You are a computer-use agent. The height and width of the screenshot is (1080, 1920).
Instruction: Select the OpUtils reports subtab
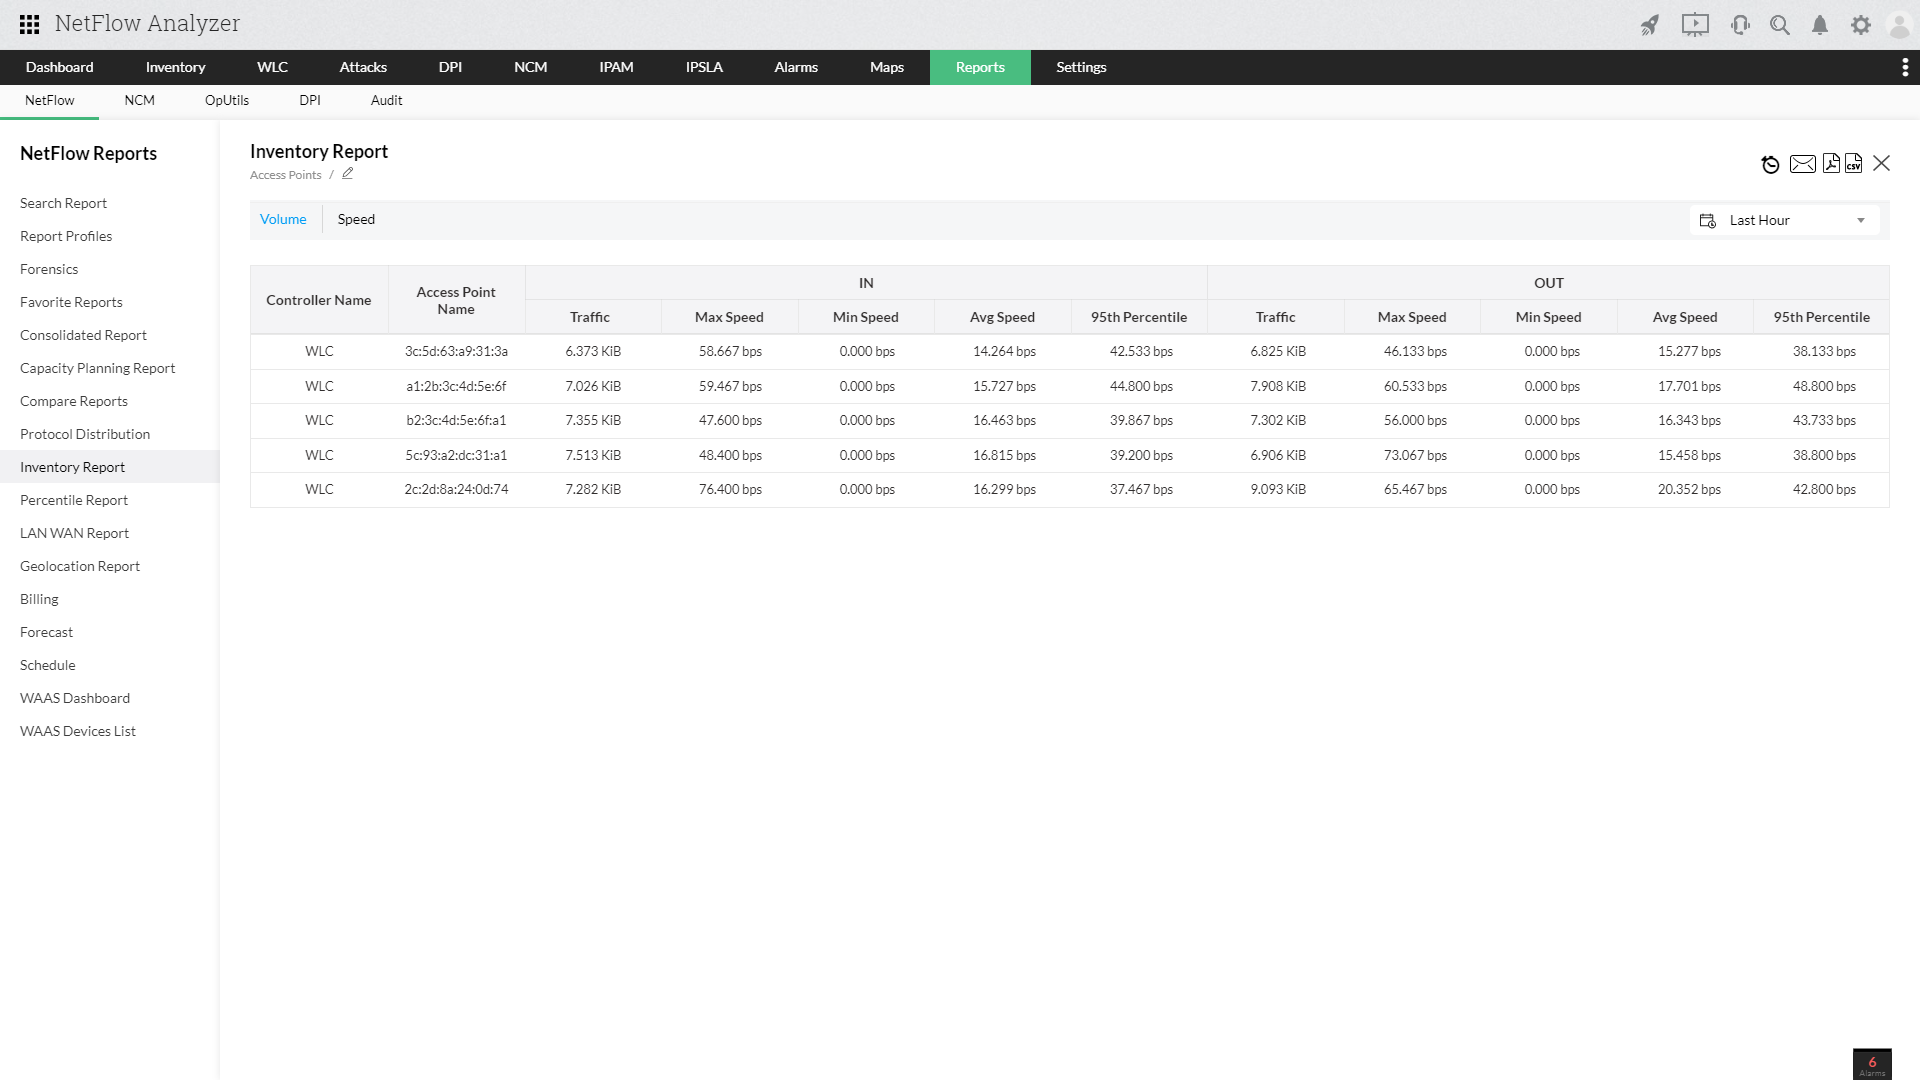pyautogui.click(x=227, y=100)
